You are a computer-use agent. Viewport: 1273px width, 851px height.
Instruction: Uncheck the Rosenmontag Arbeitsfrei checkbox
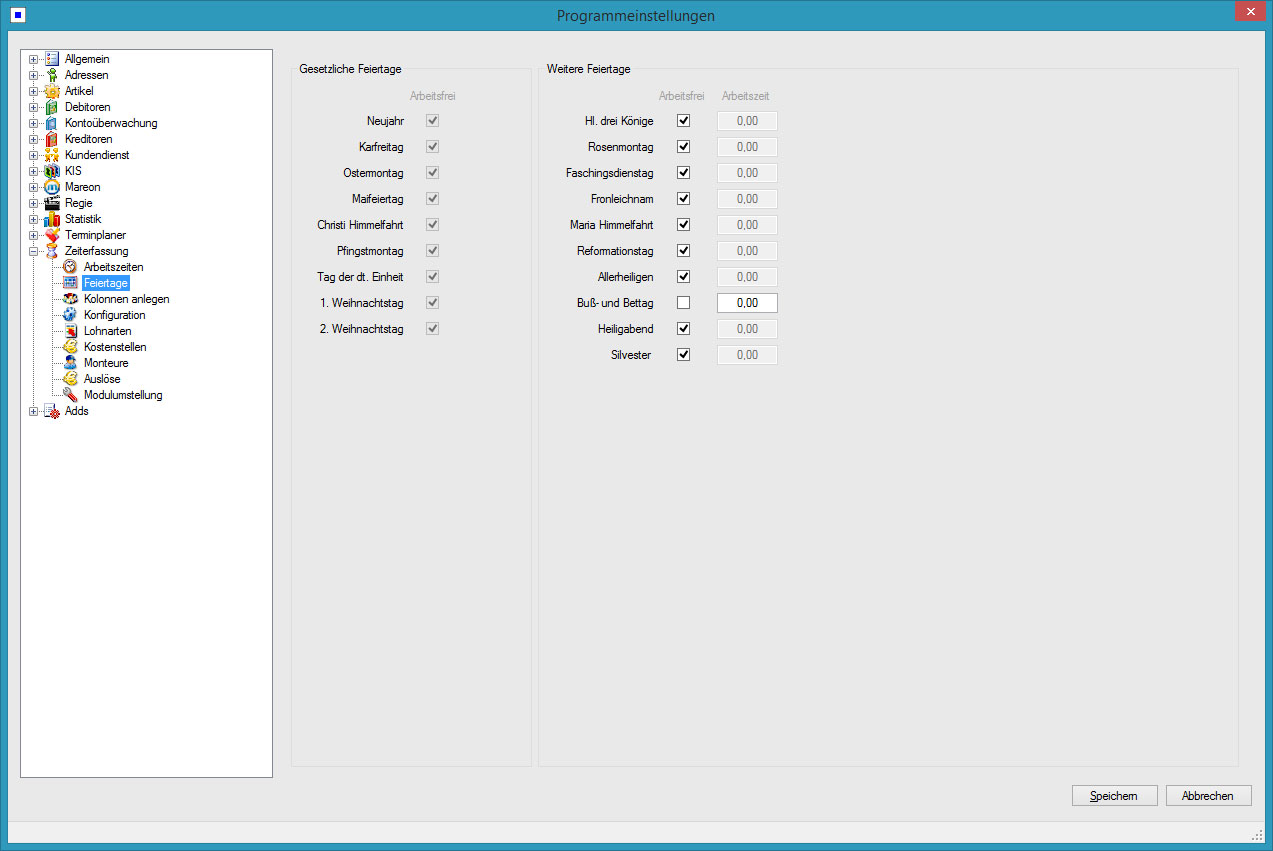click(684, 147)
